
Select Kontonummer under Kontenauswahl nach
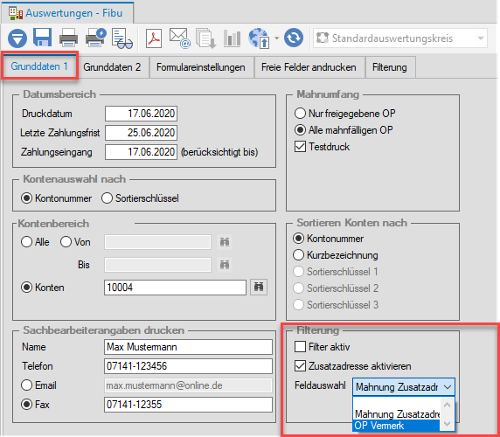click(27, 198)
